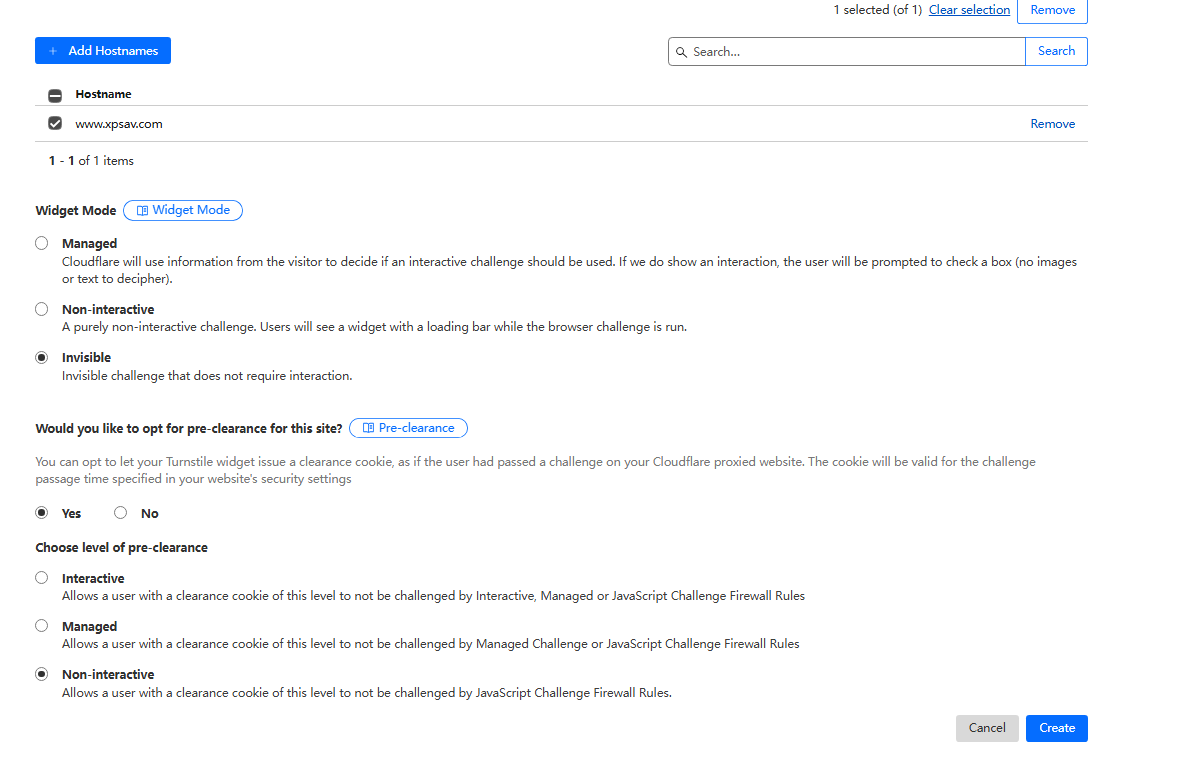The height and width of the screenshot is (777, 1194).
Task: Select the Managed widget mode radio
Action: [41, 243]
